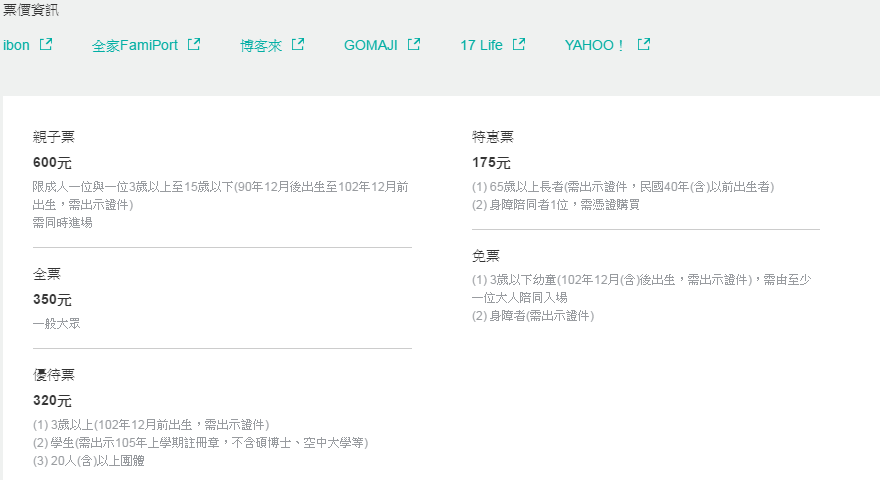Click the external-link icon beside 17 Life
This screenshot has width=880, height=480.
click(519, 44)
